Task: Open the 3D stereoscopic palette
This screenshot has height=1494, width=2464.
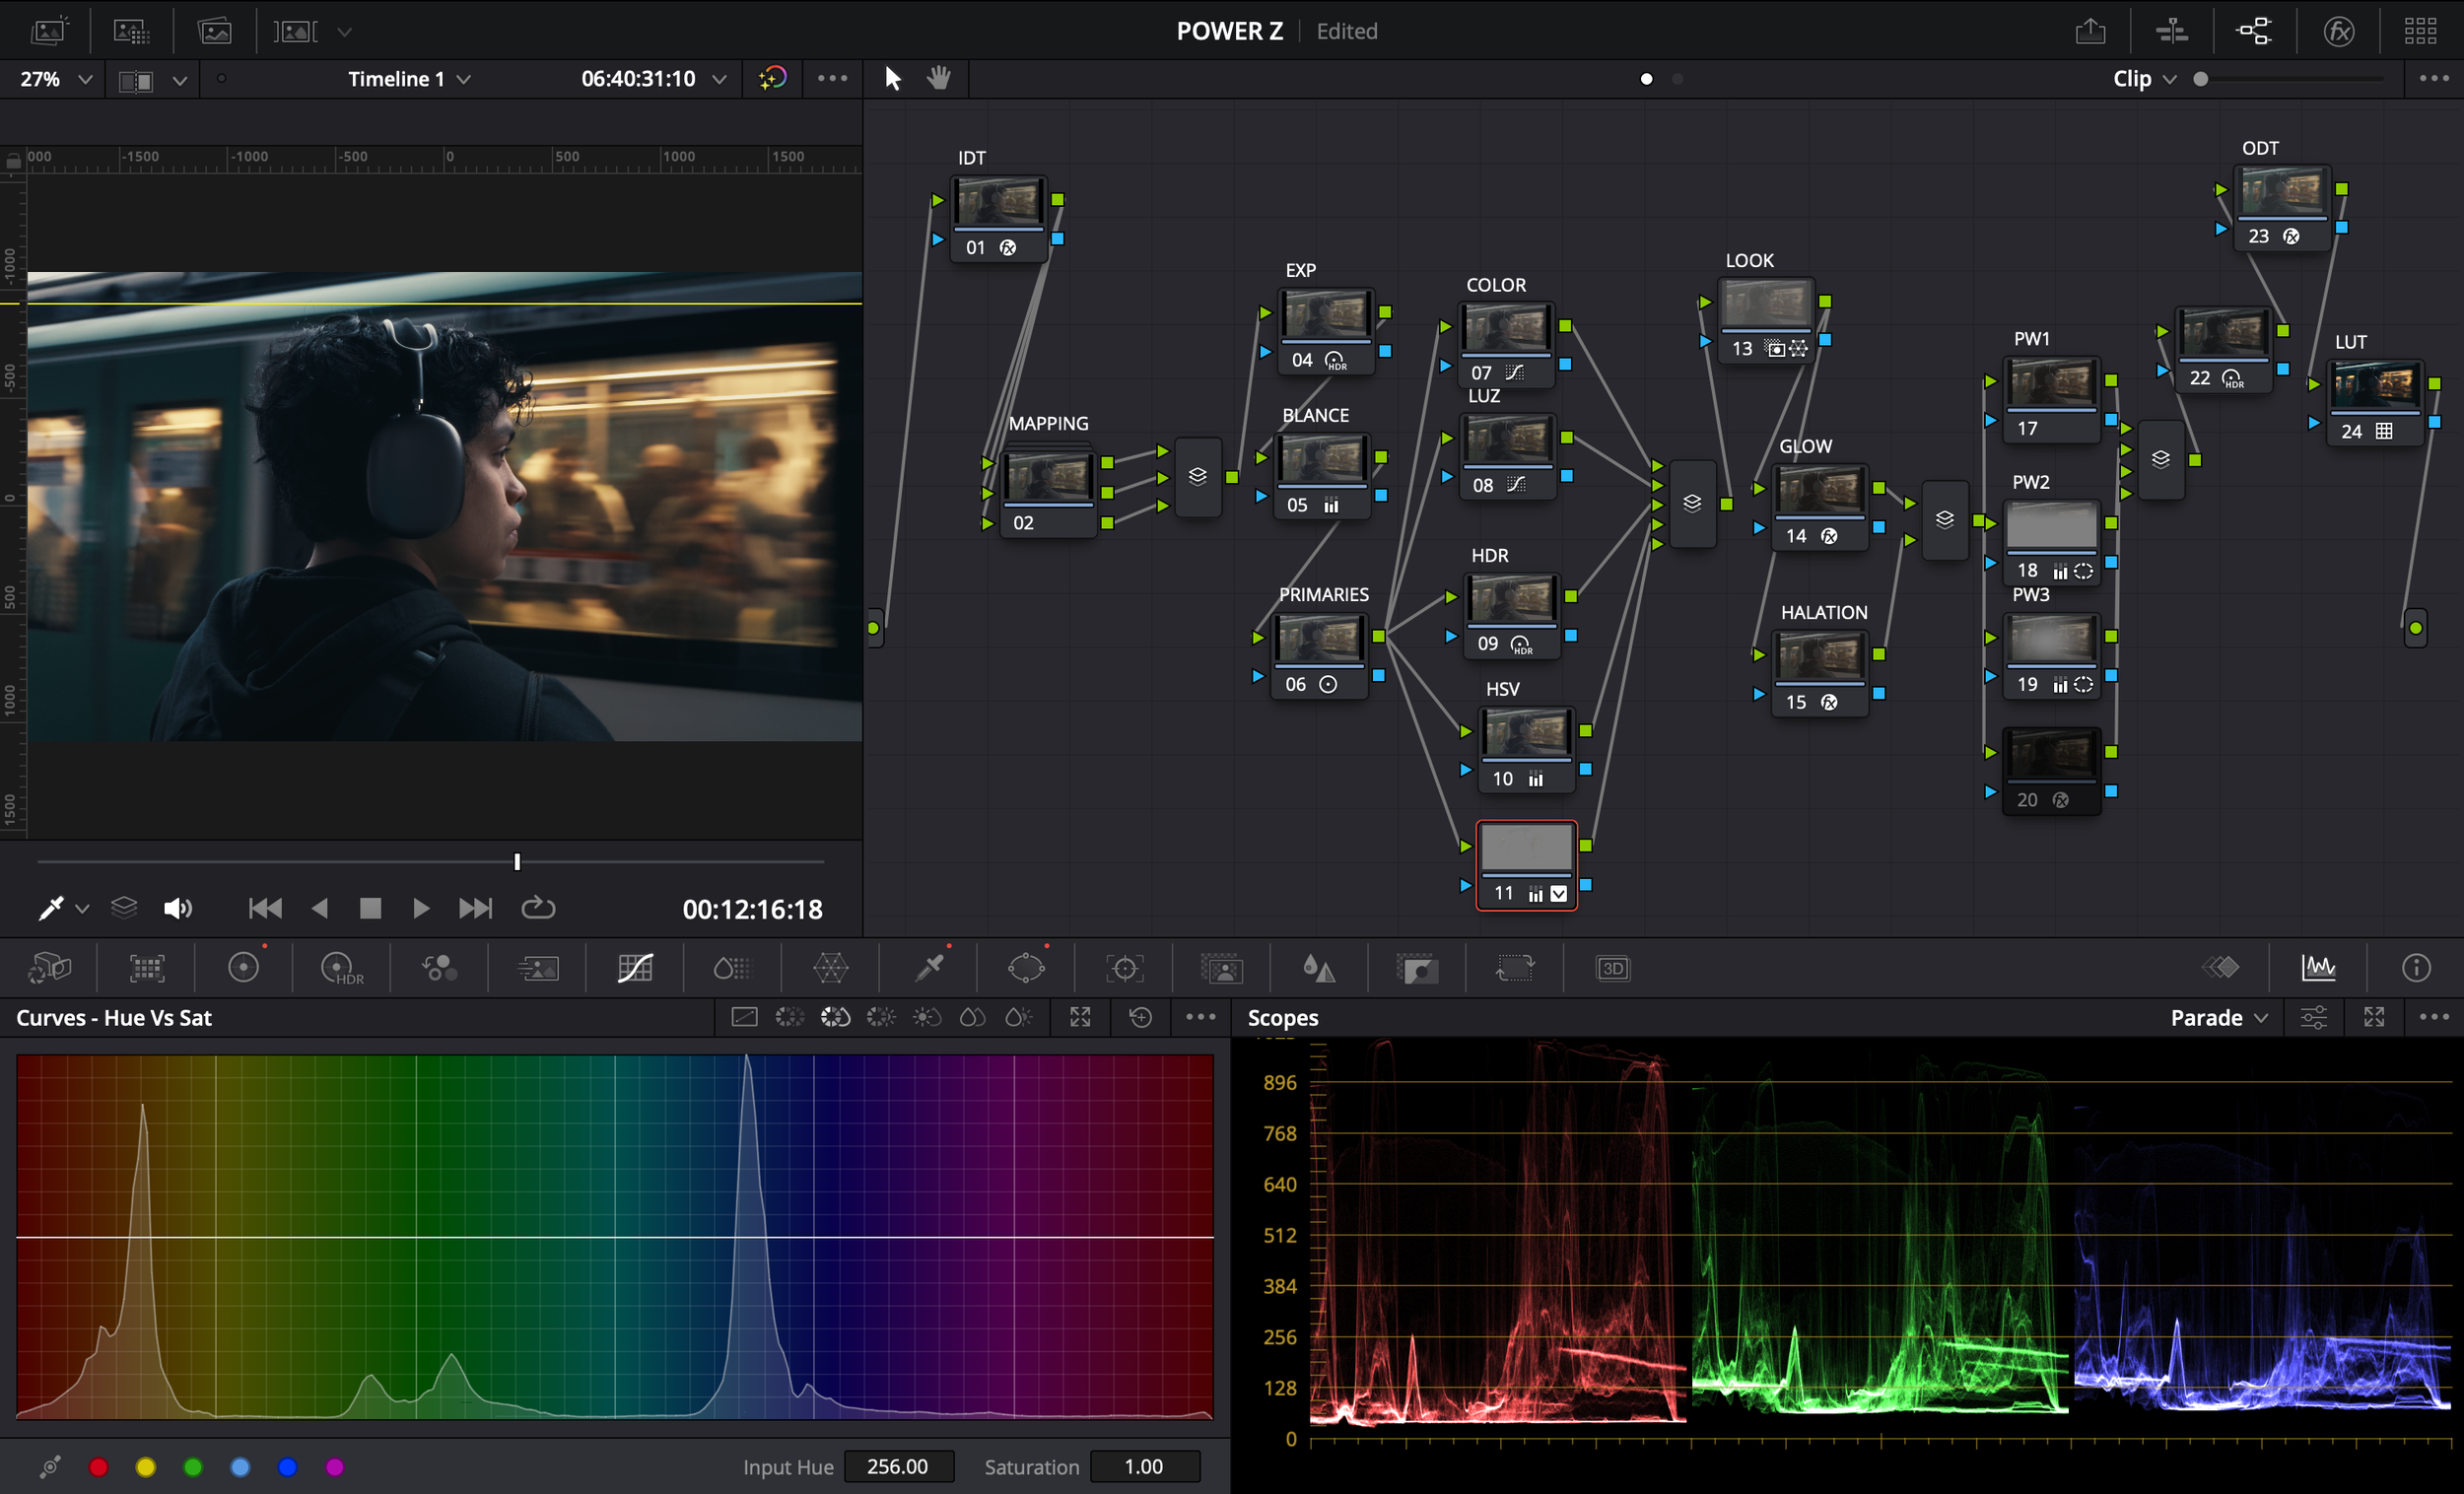Action: click(x=1613, y=968)
